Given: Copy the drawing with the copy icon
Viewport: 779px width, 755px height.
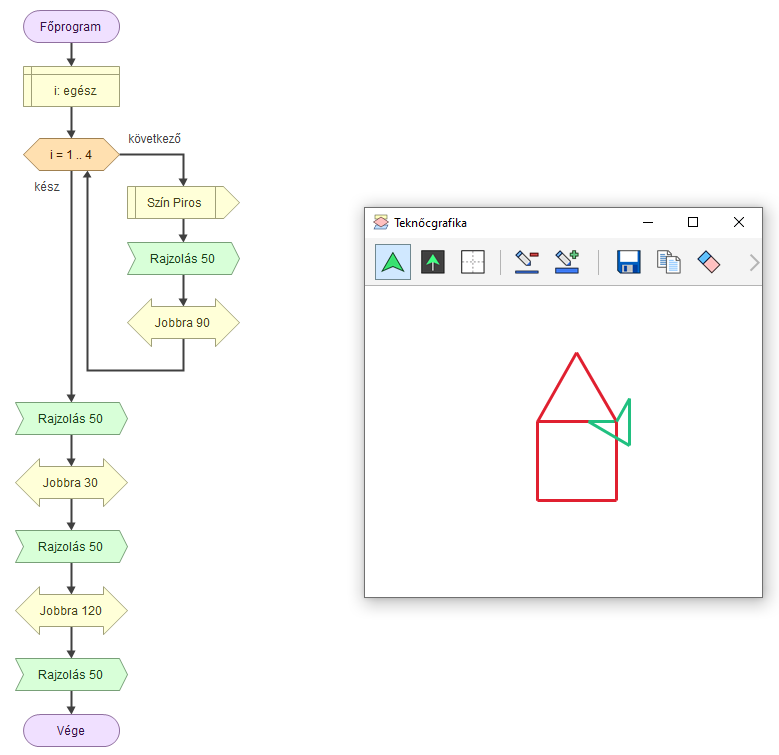Looking at the screenshot, I should coord(668,262).
